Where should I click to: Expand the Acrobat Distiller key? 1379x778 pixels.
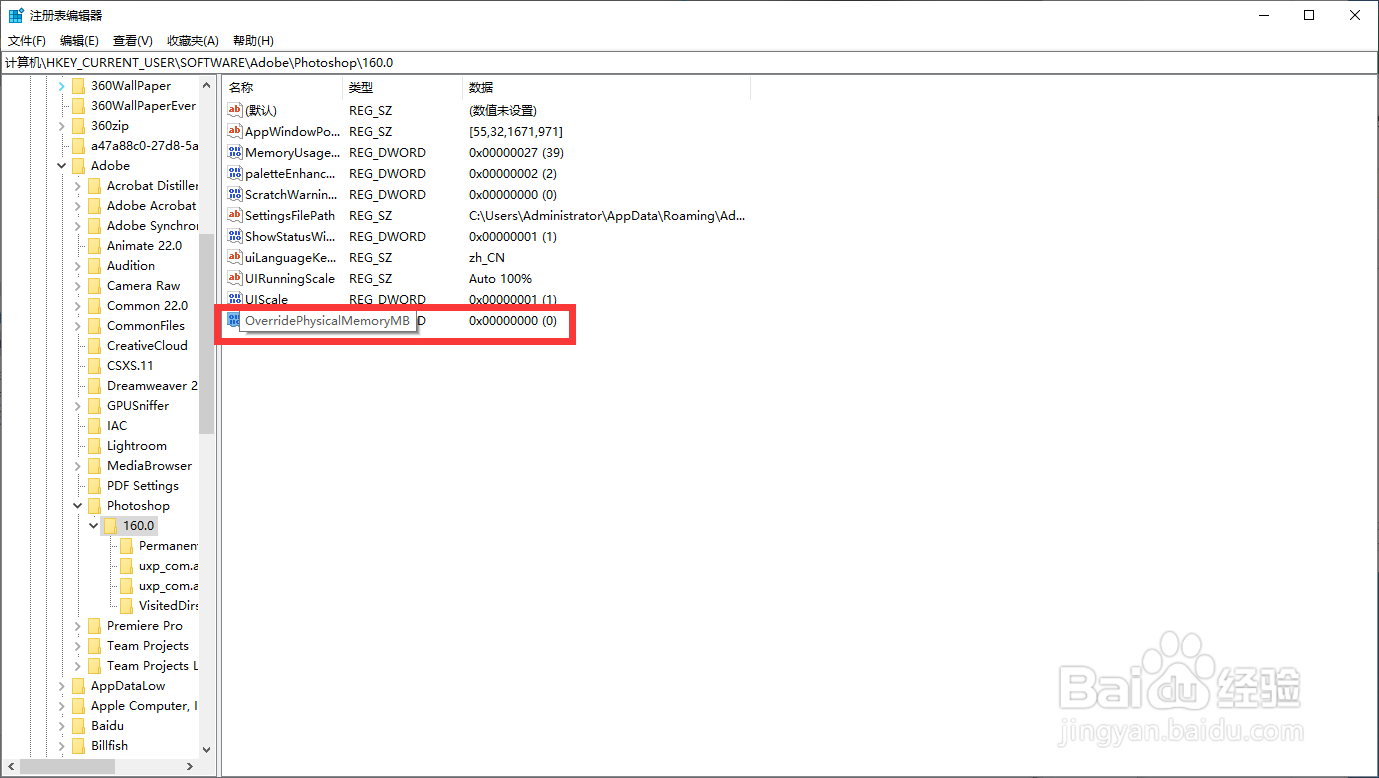pyautogui.click(x=78, y=185)
